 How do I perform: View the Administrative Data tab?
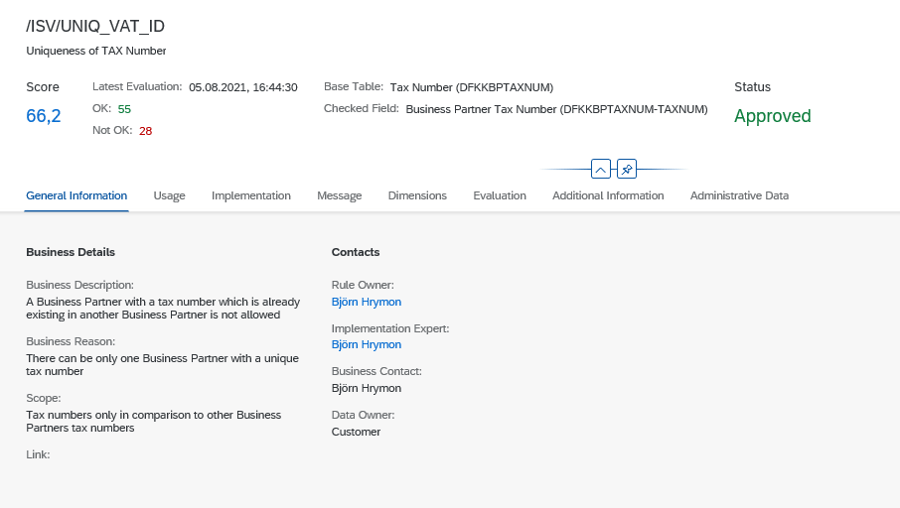pyautogui.click(x=739, y=196)
